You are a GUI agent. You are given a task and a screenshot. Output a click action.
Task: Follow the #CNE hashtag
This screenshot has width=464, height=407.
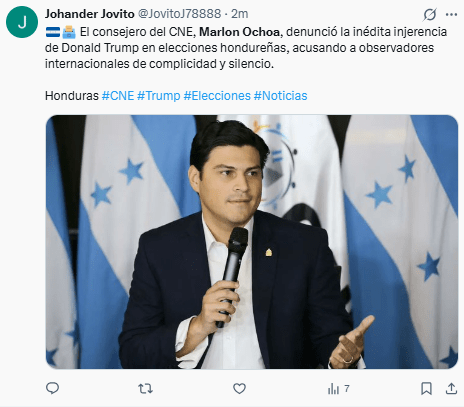pos(118,96)
